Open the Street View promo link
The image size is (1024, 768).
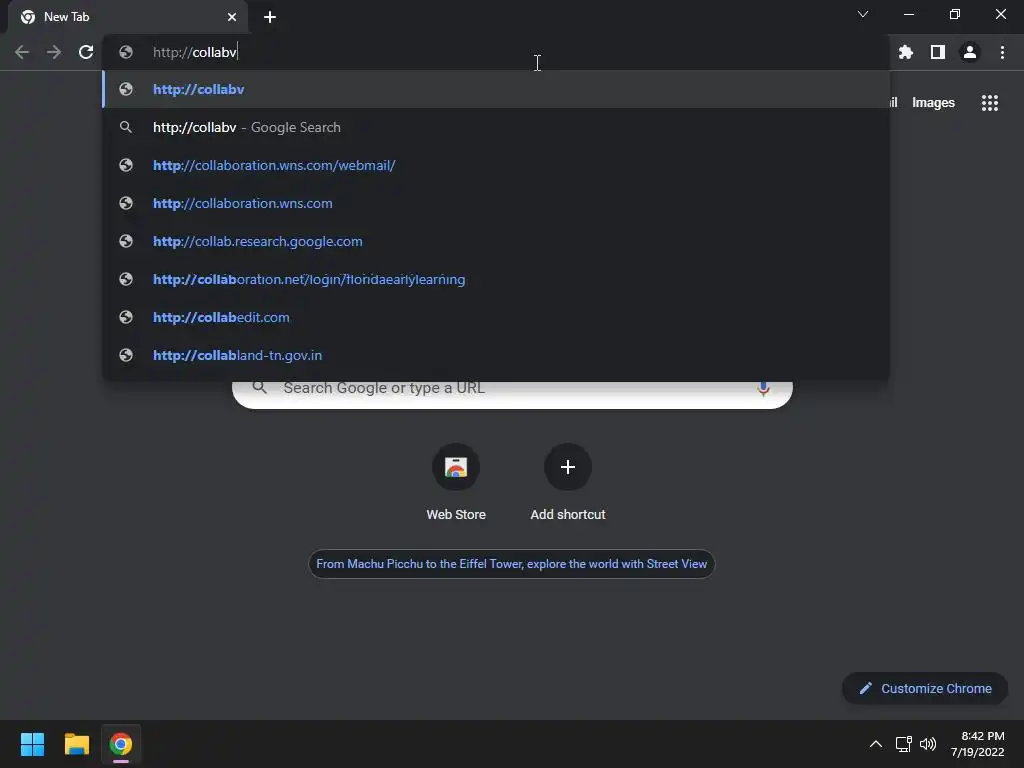[x=511, y=564]
